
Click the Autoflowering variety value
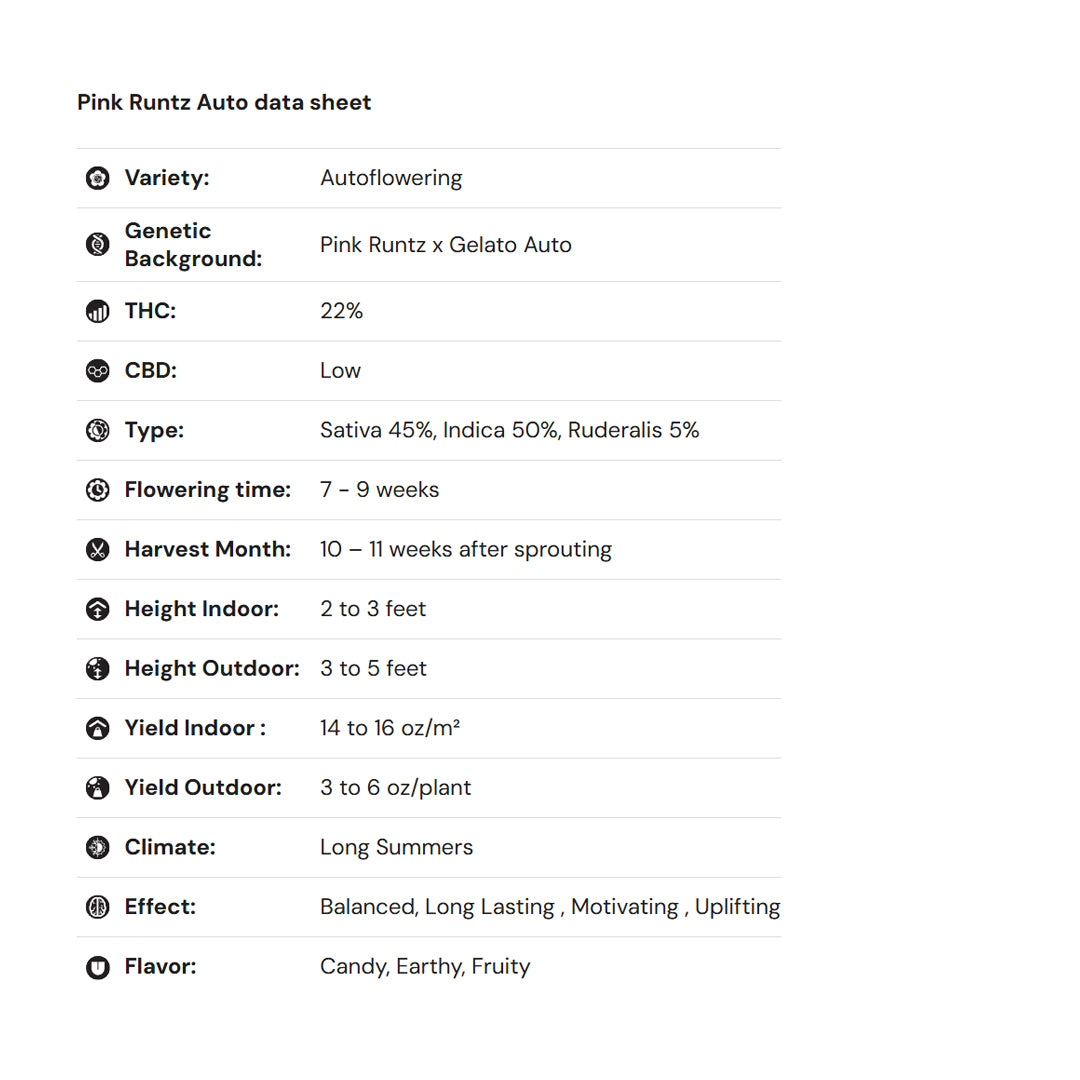coord(390,178)
